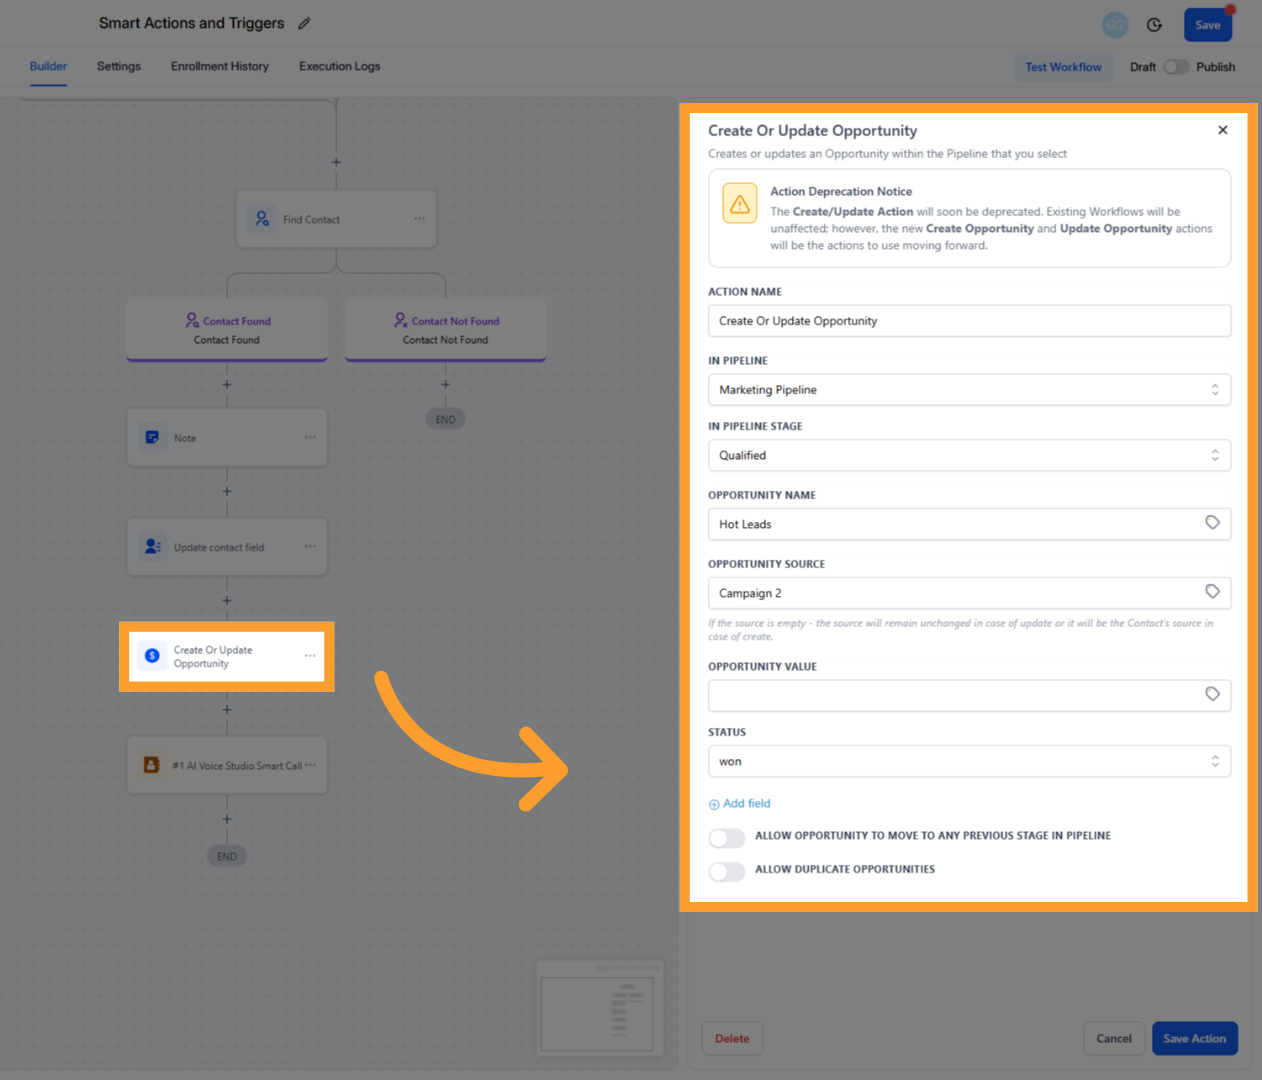Click END node under Contact Not Found

click(x=445, y=419)
